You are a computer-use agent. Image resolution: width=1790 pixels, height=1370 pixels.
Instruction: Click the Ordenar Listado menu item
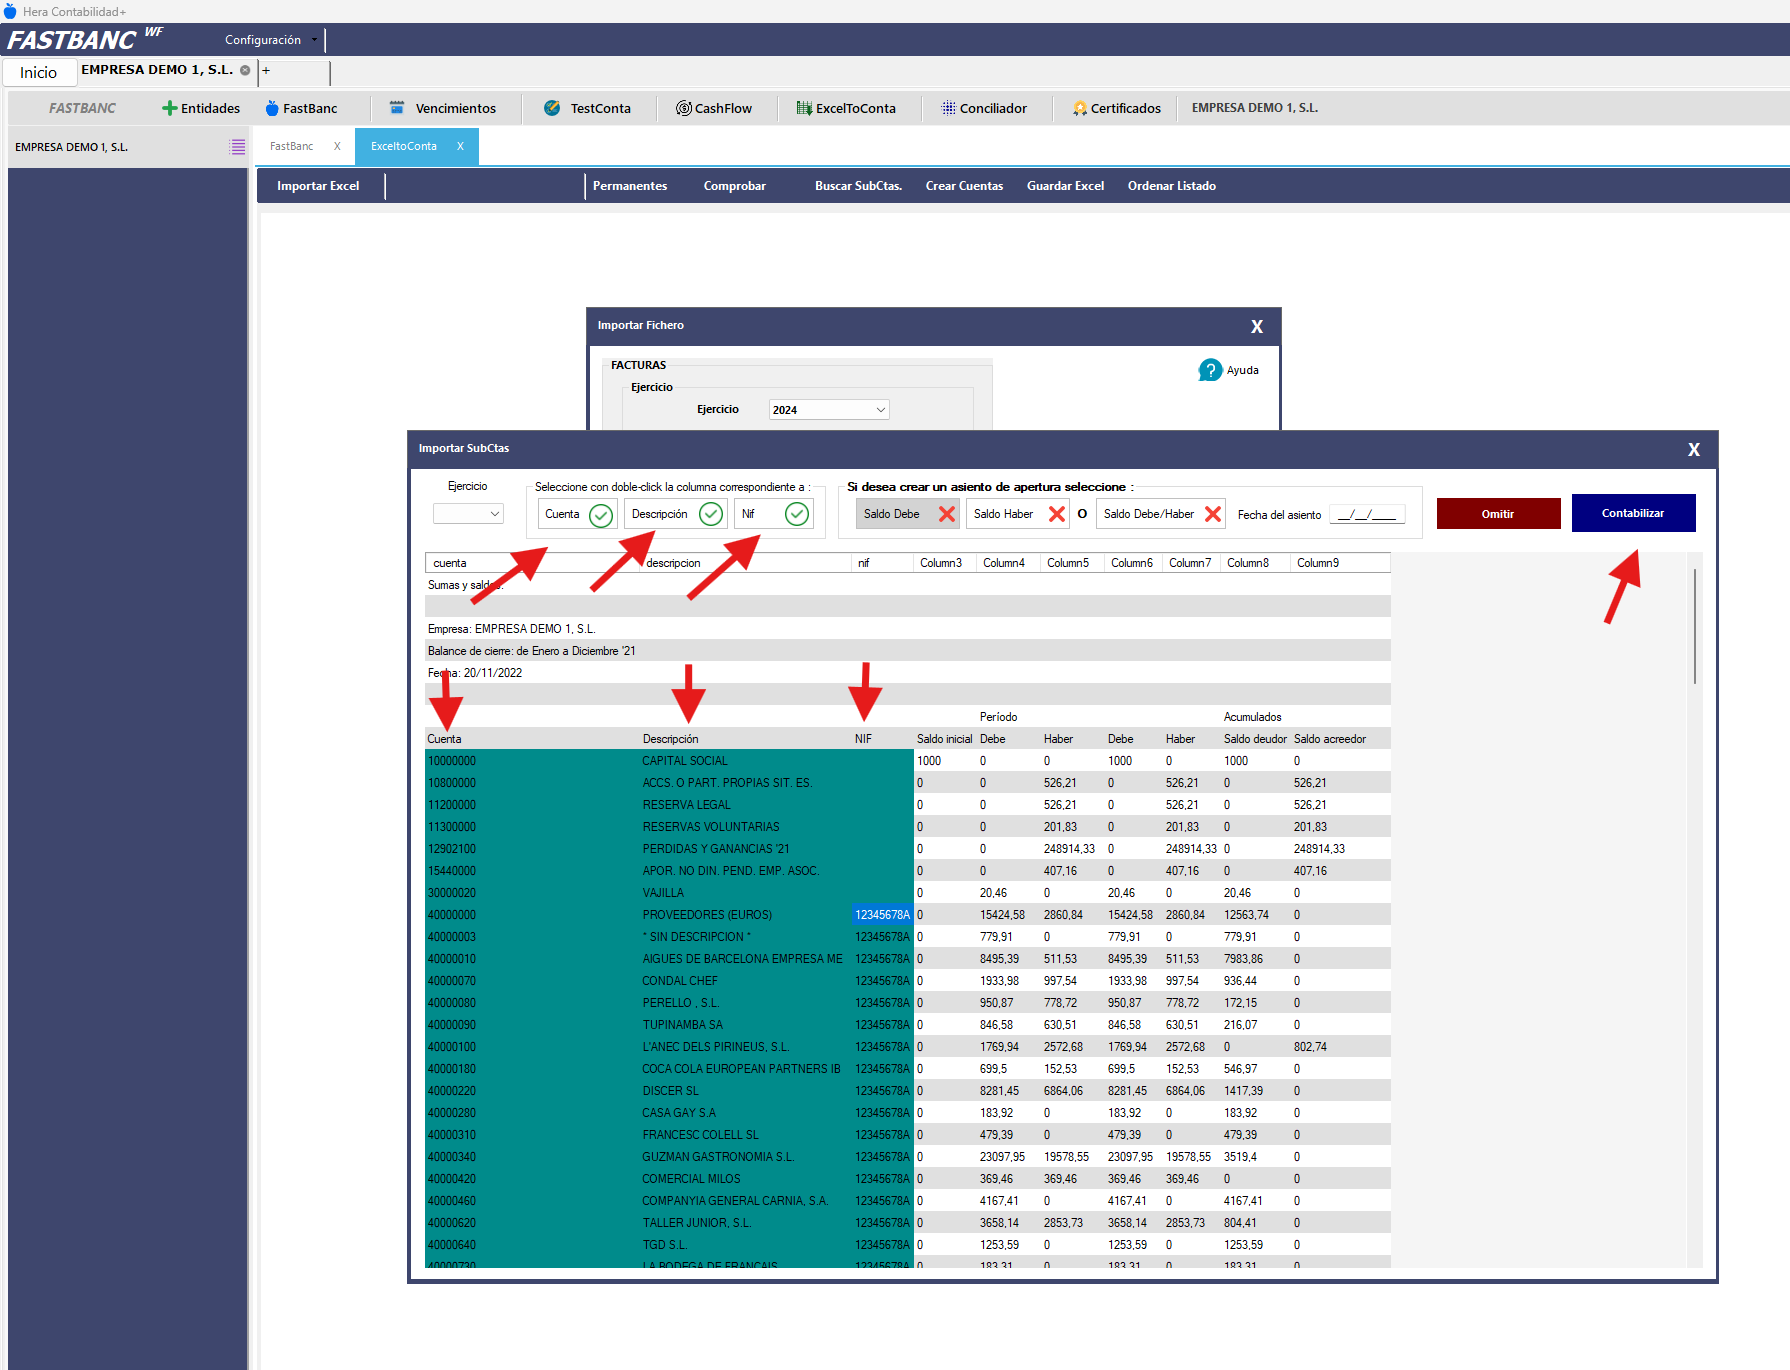click(x=1172, y=186)
